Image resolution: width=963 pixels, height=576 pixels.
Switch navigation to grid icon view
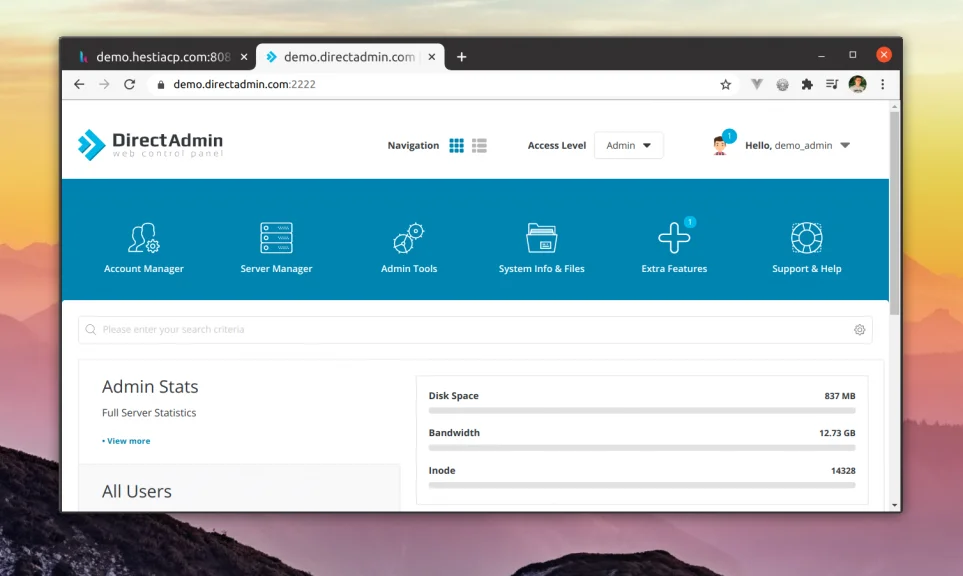456,146
